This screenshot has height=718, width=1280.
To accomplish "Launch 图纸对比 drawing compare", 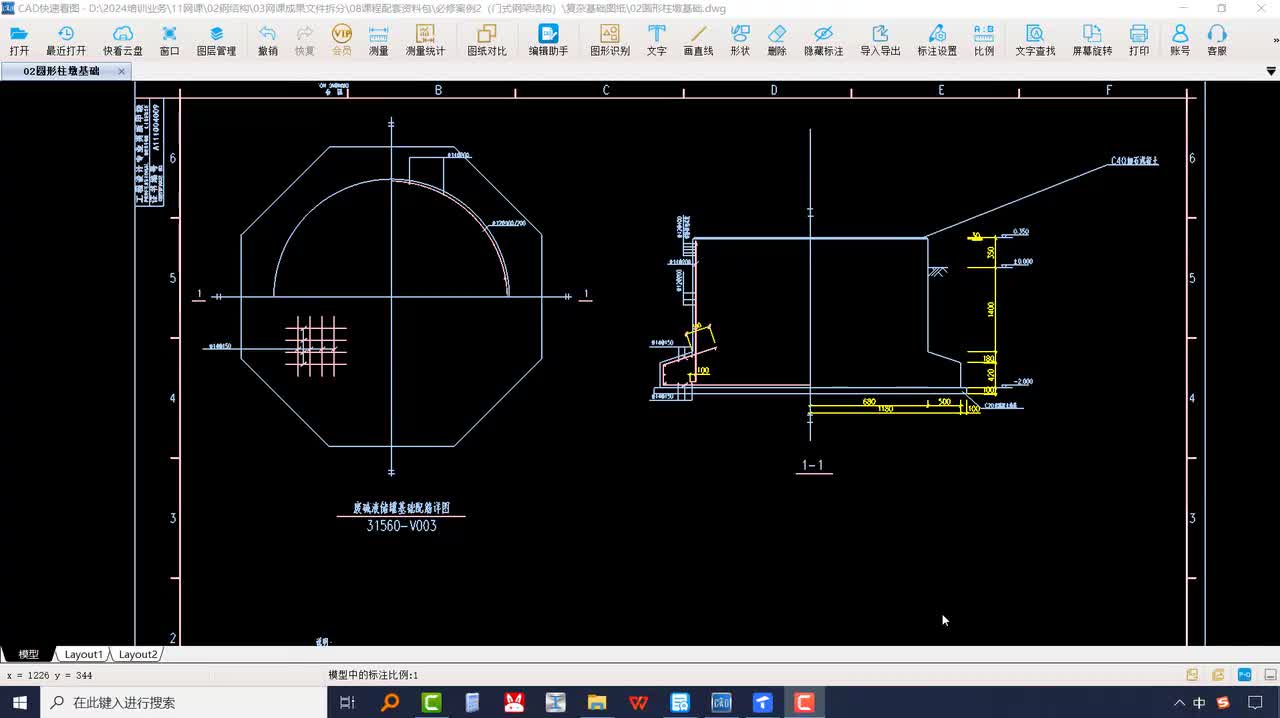I will pyautogui.click(x=487, y=41).
